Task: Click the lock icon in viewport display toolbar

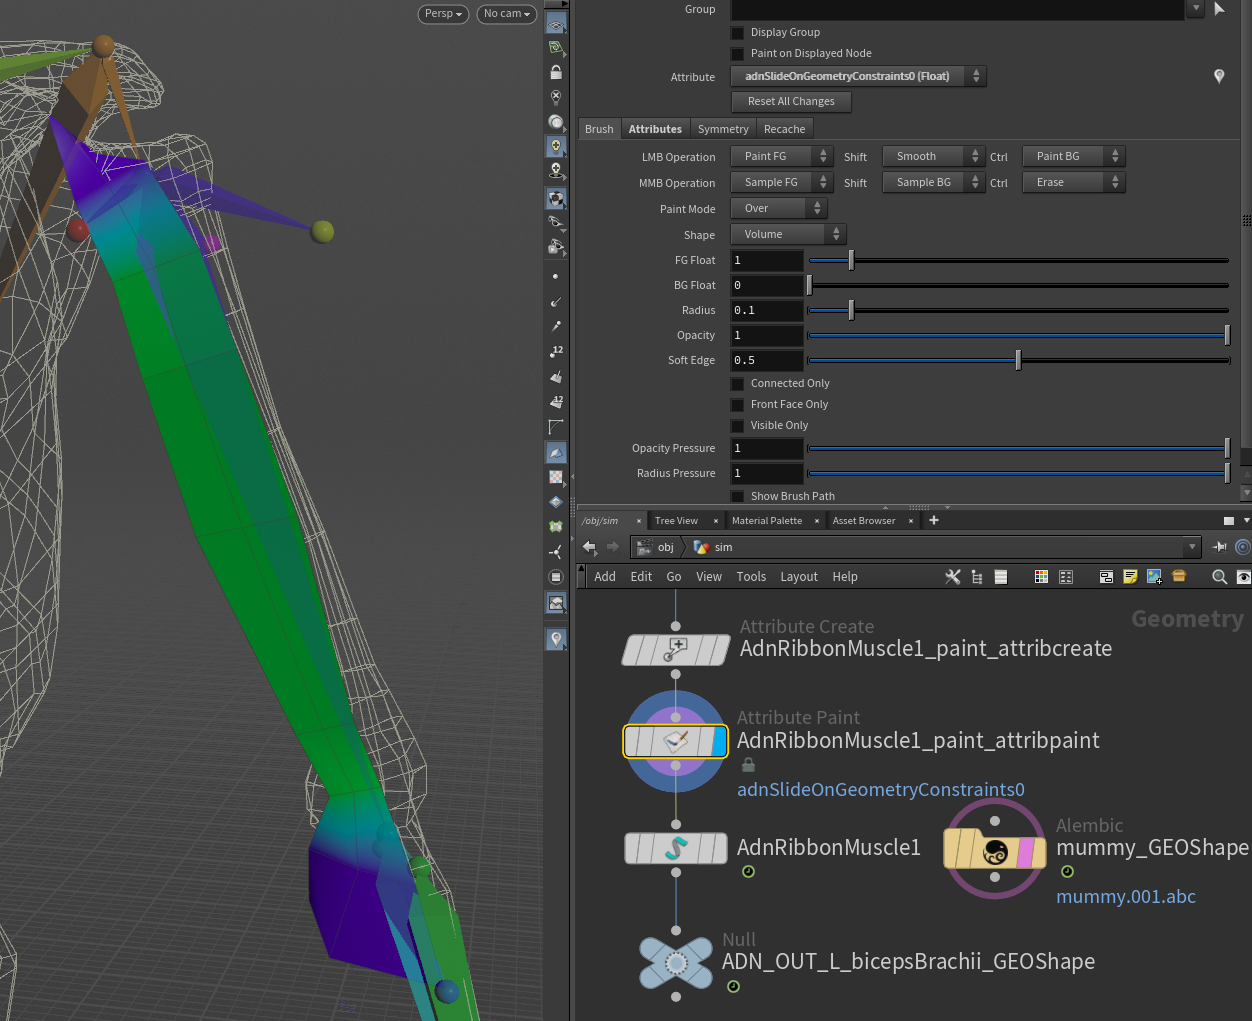Action: 556,73
